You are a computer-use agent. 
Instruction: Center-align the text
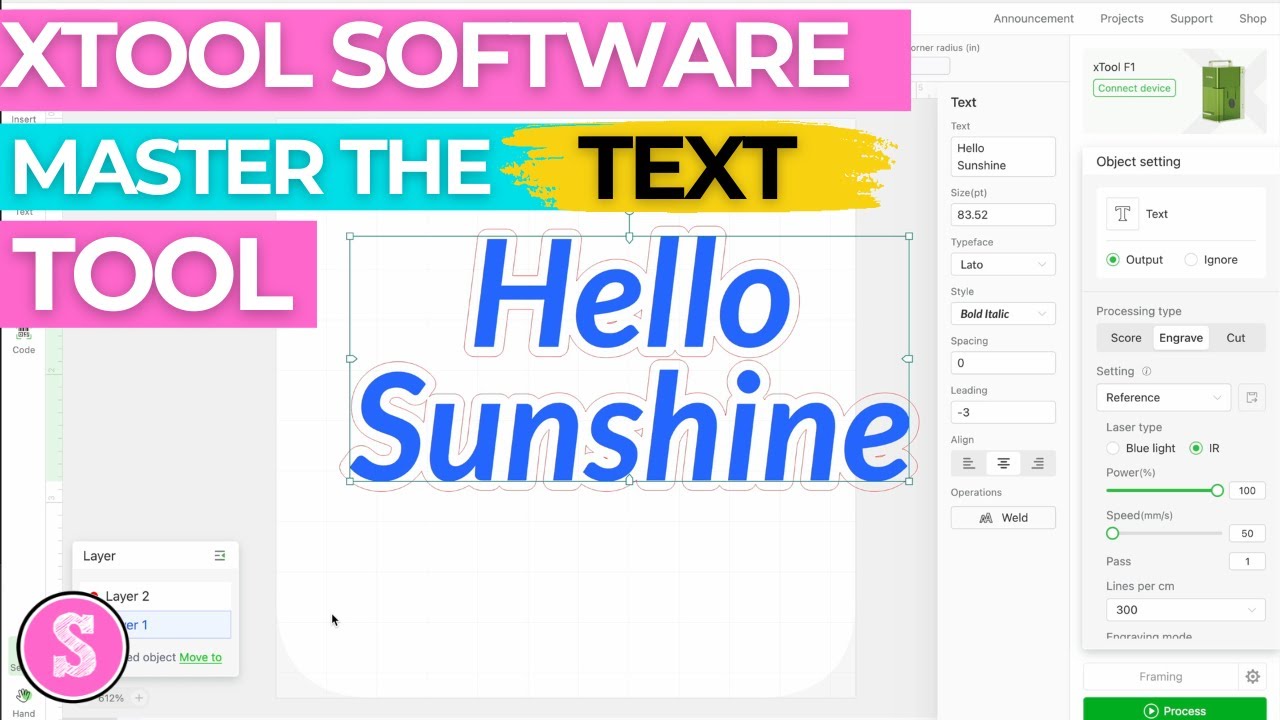click(x=1003, y=463)
